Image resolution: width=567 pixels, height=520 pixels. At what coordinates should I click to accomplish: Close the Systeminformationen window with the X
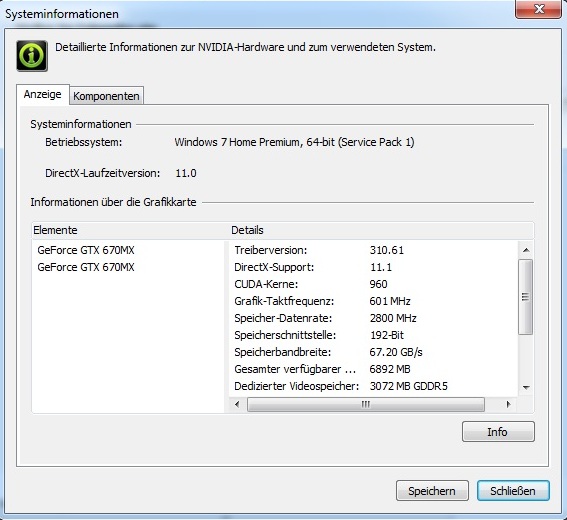pos(538,9)
